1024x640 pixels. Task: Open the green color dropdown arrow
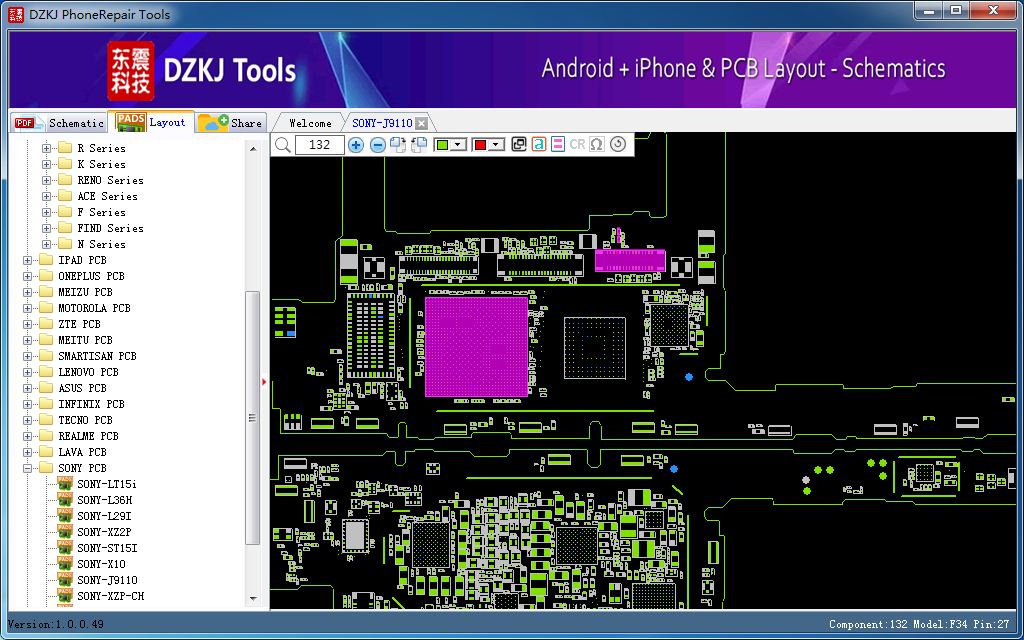pos(458,144)
